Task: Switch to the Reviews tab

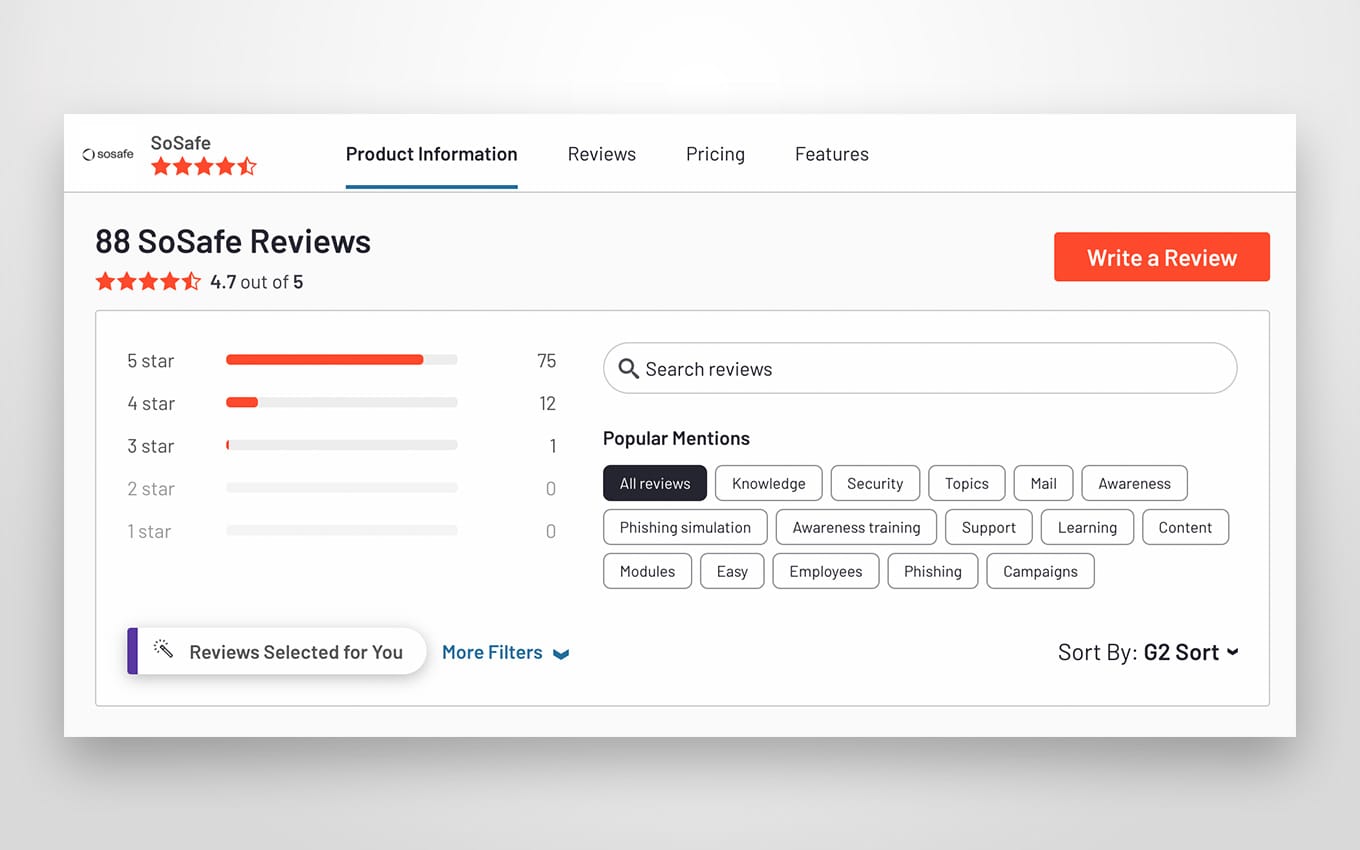Action: coord(602,154)
